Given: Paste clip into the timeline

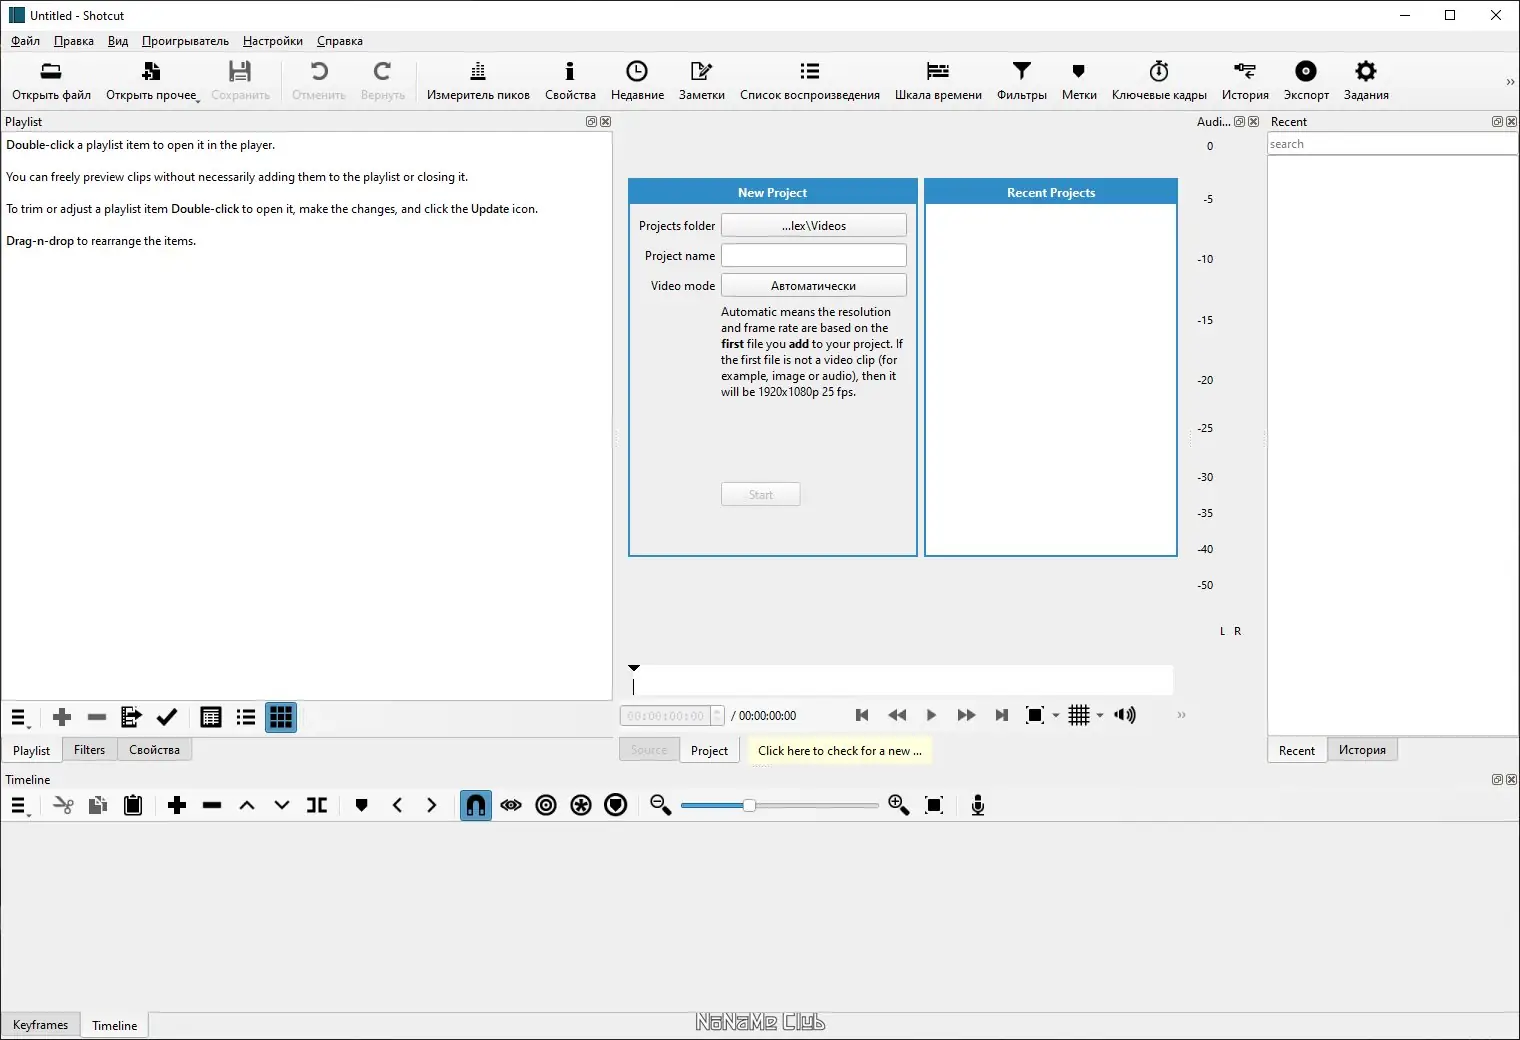Looking at the screenshot, I should coord(133,805).
